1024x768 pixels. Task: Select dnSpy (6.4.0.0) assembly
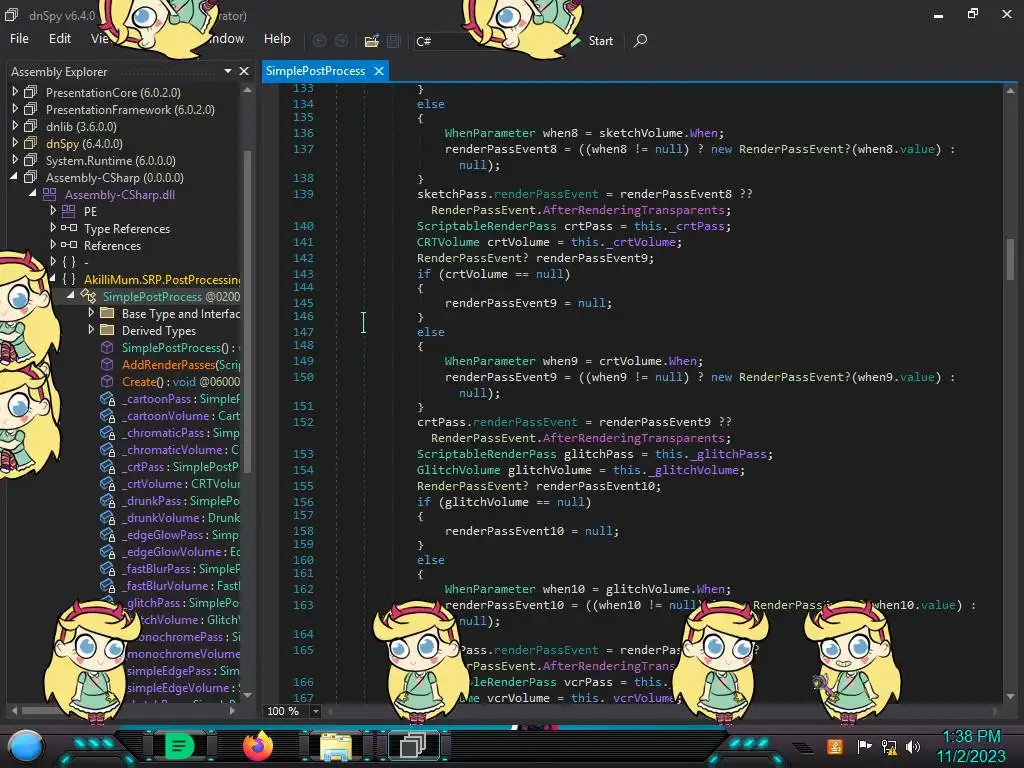tap(84, 144)
